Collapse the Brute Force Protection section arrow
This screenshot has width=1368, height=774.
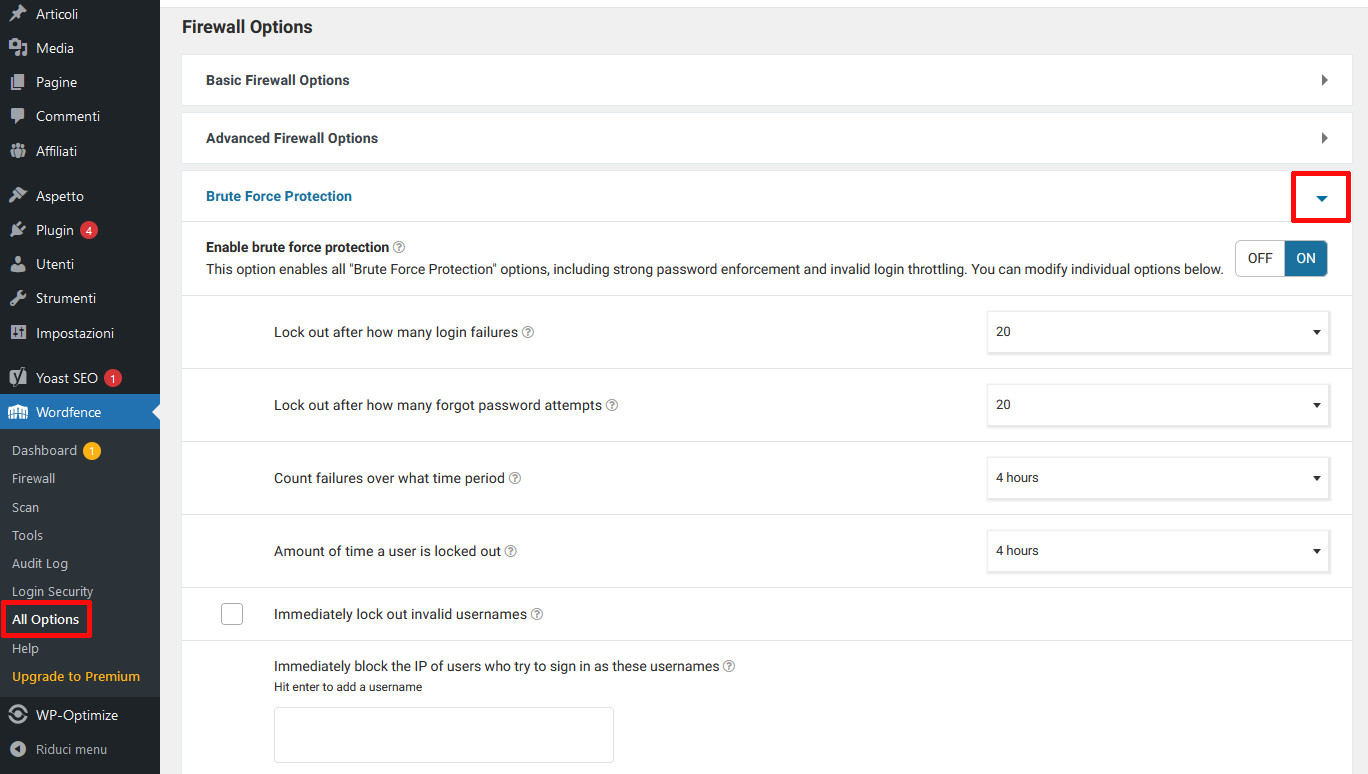(x=1322, y=198)
